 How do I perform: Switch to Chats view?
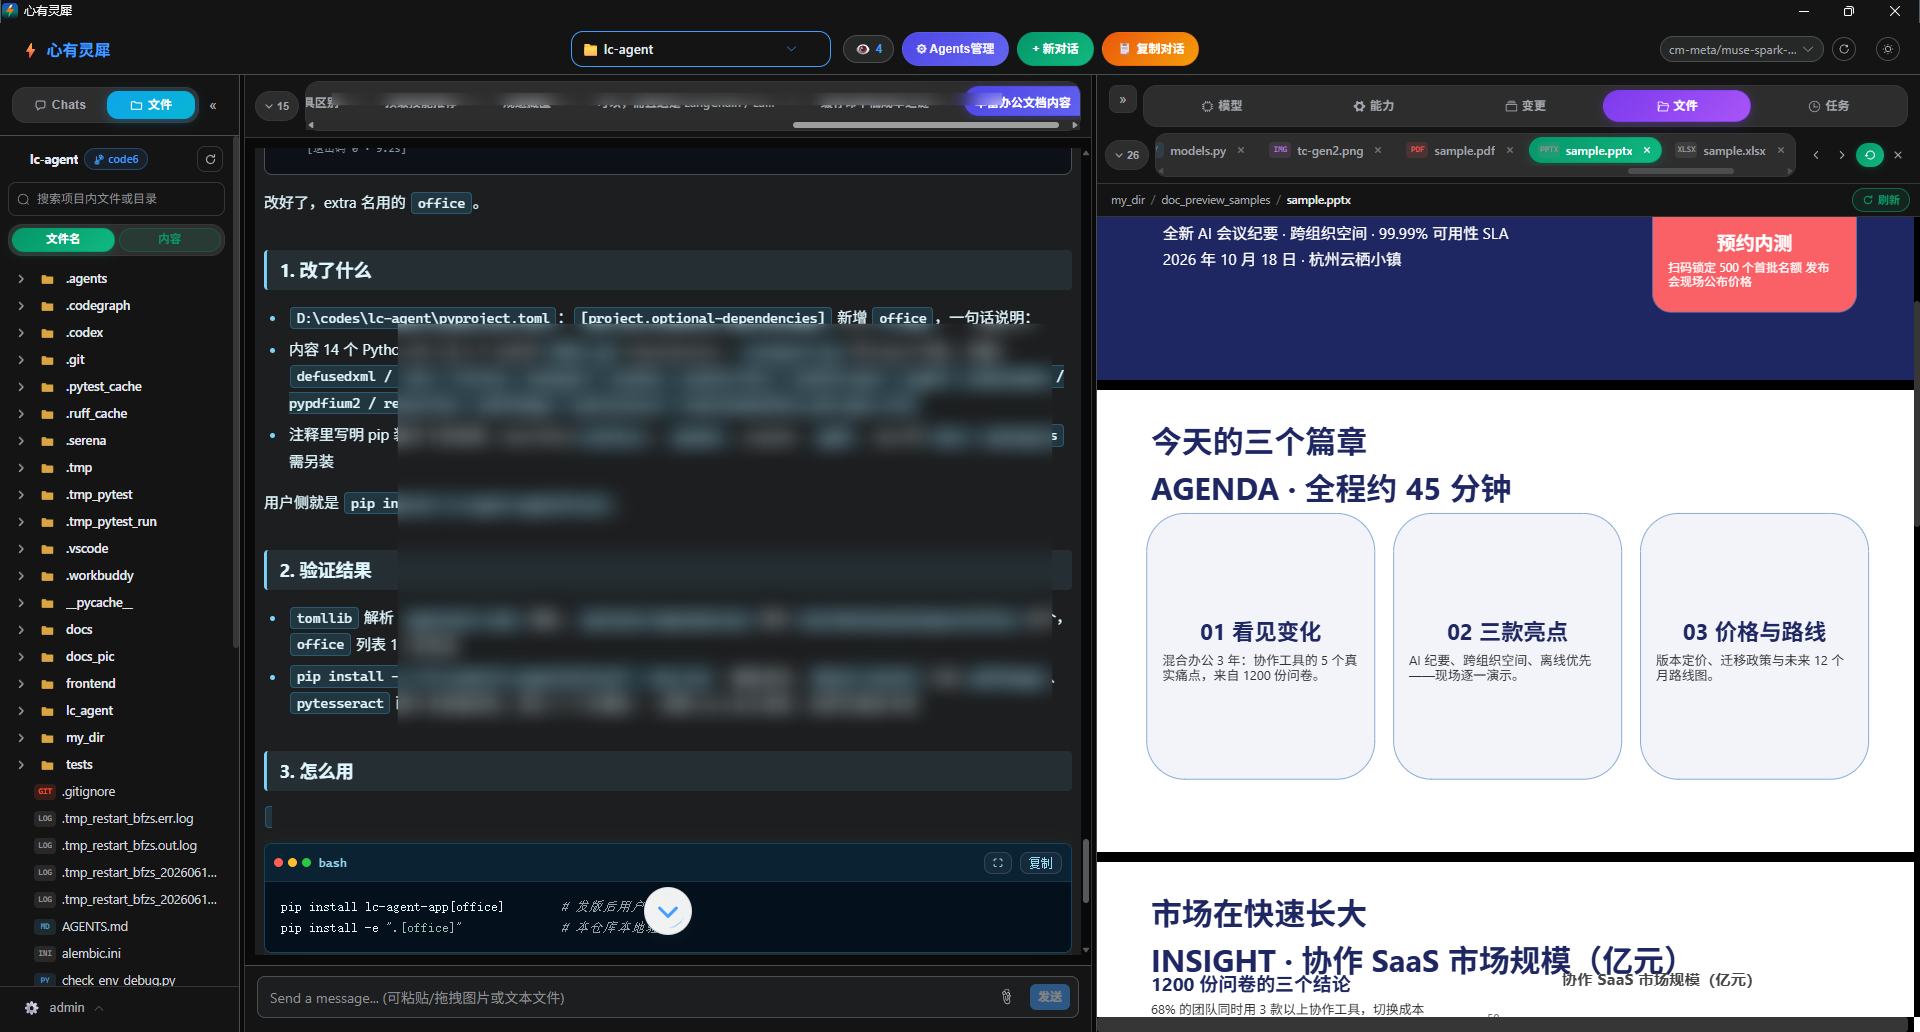point(60,105)
